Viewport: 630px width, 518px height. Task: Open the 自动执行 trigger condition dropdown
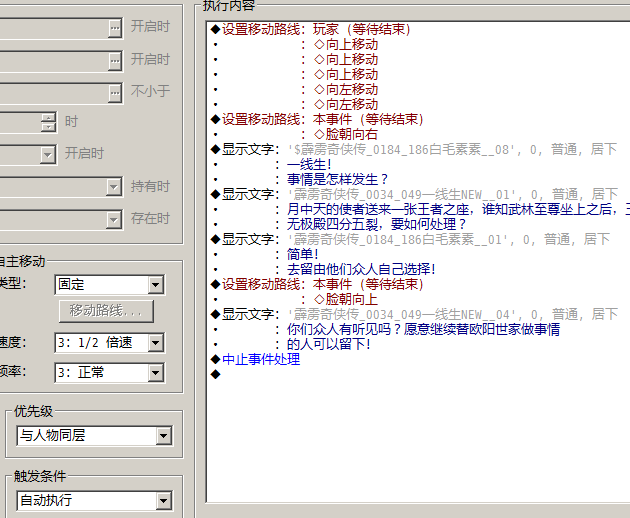coord(163,501)
